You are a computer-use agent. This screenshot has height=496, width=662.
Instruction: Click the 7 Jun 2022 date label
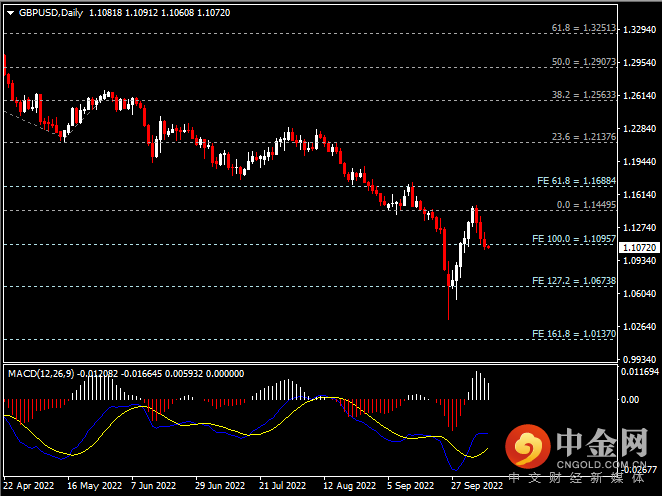click(x=153, y=486)
